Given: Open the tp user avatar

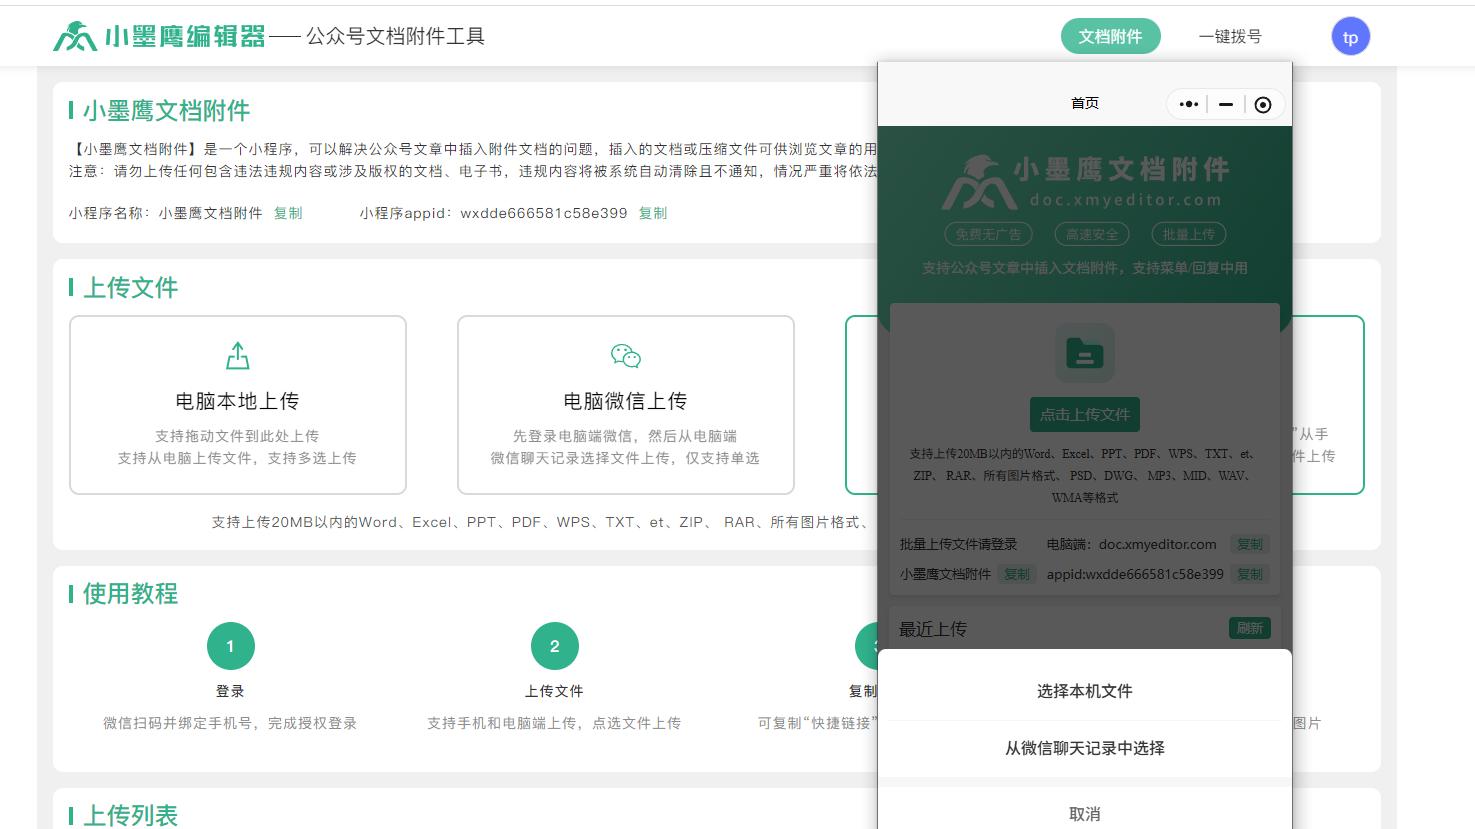Looking at the screenshot, I should click(x=1350, y=37).
